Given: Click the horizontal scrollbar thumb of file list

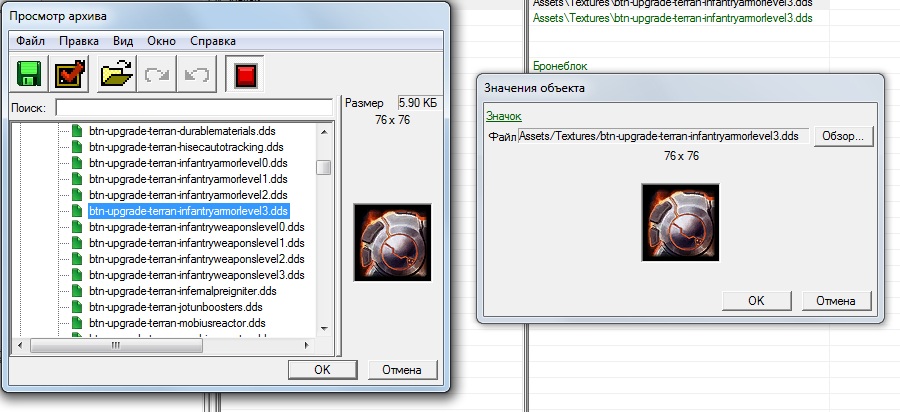Looking at the screenshot, I should pos(116,345).
